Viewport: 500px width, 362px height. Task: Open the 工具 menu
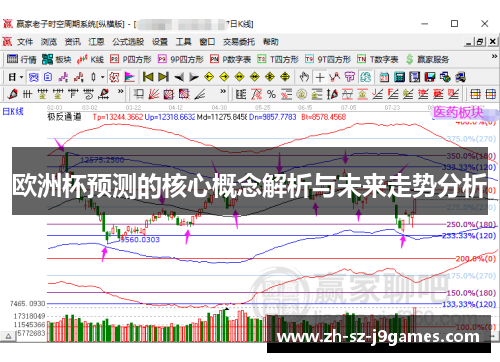click(183, 42)
